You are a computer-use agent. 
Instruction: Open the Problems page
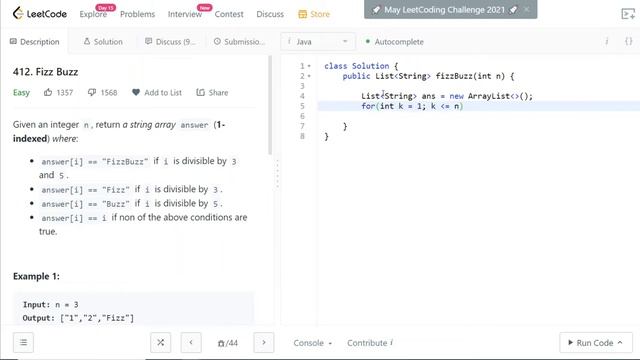point(138,14)
